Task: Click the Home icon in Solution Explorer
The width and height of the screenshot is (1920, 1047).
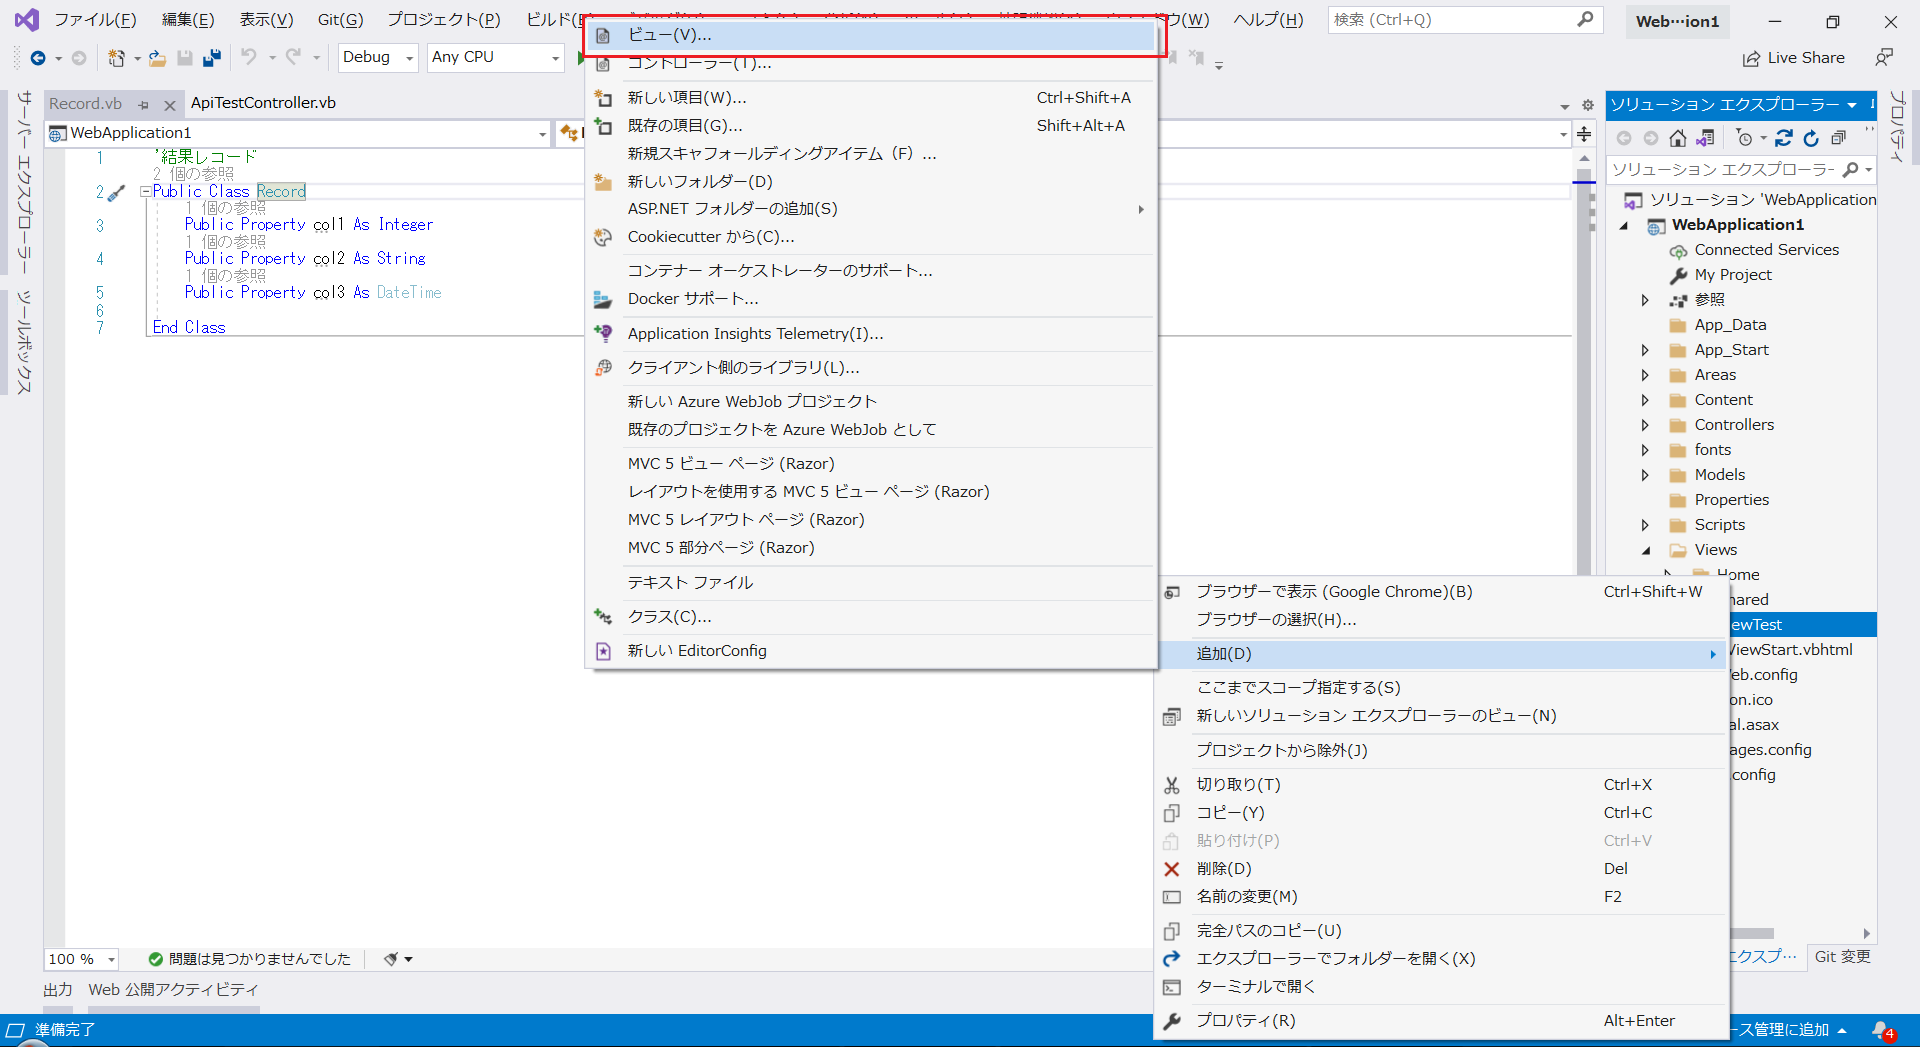Action: pyautogui.click(x=1677, y=139)
